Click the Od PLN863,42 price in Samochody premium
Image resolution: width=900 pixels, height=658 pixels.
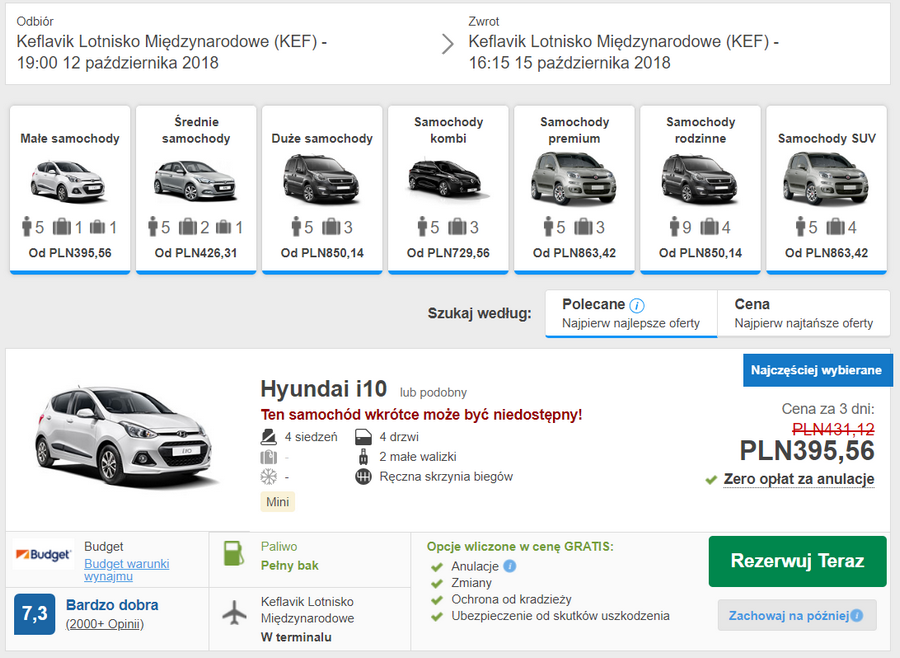[574, 253]
